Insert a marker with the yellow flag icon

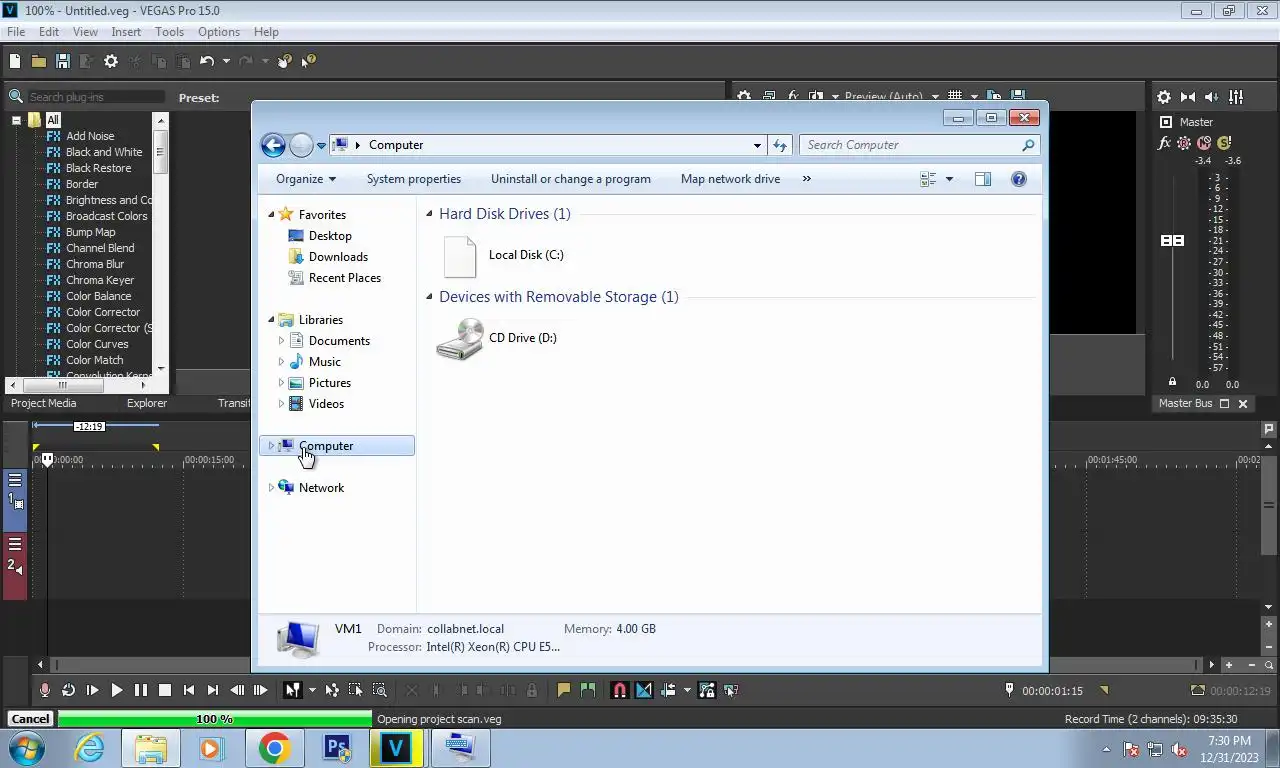coord(564,690)
